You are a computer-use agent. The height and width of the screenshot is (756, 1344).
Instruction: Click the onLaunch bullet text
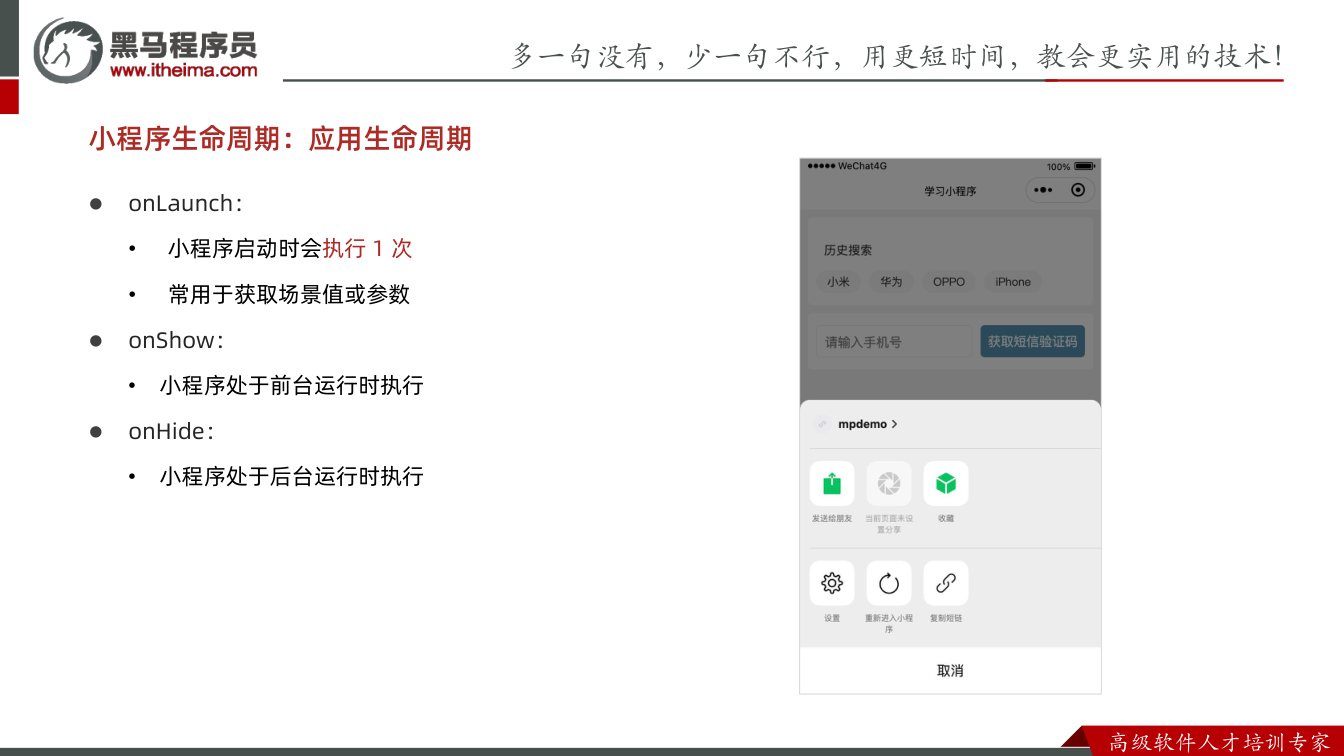tap(185, 203)
